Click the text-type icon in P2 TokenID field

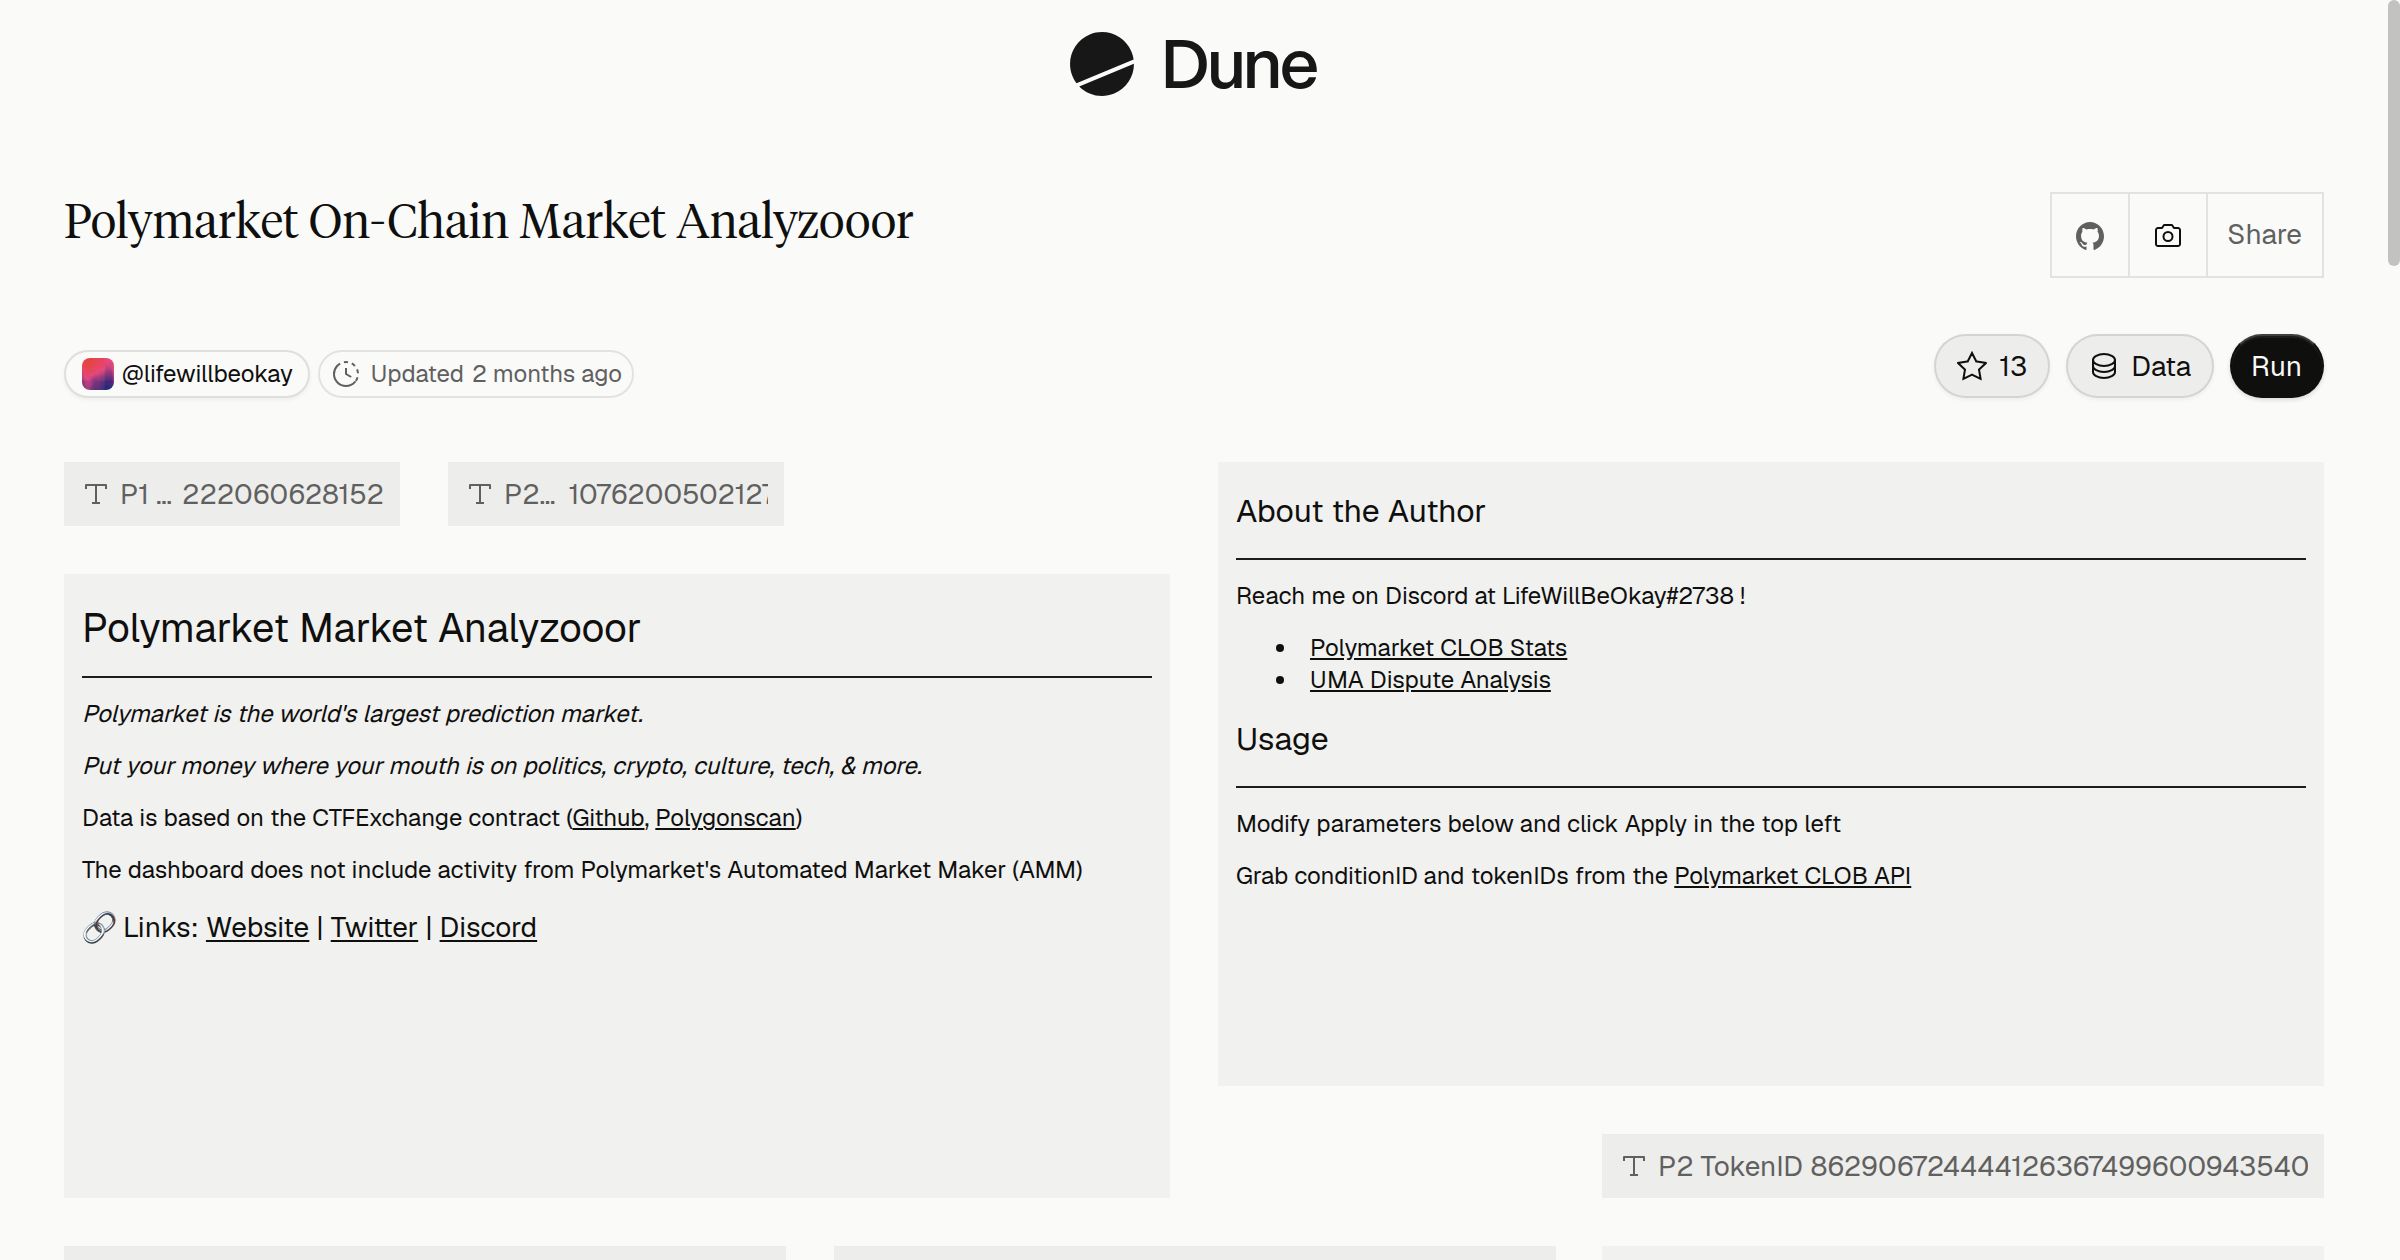tap(1634, 1166)
